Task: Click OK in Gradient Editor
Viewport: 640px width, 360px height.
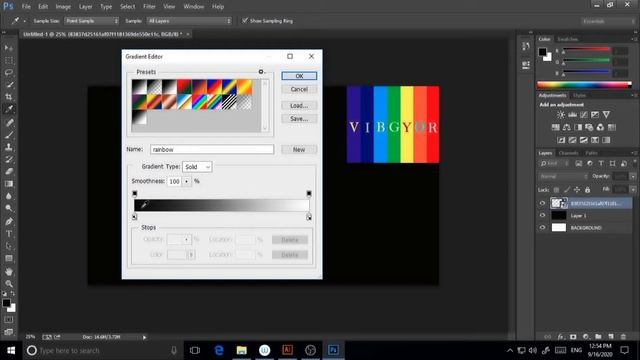Action: pyautogui.click(x=299, y=76)
